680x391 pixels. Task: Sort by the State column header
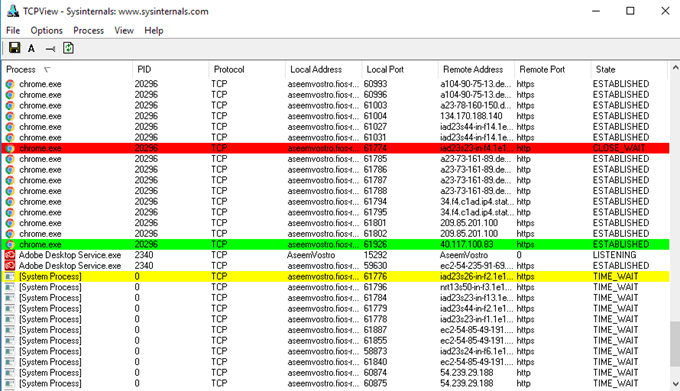[629, 69]
